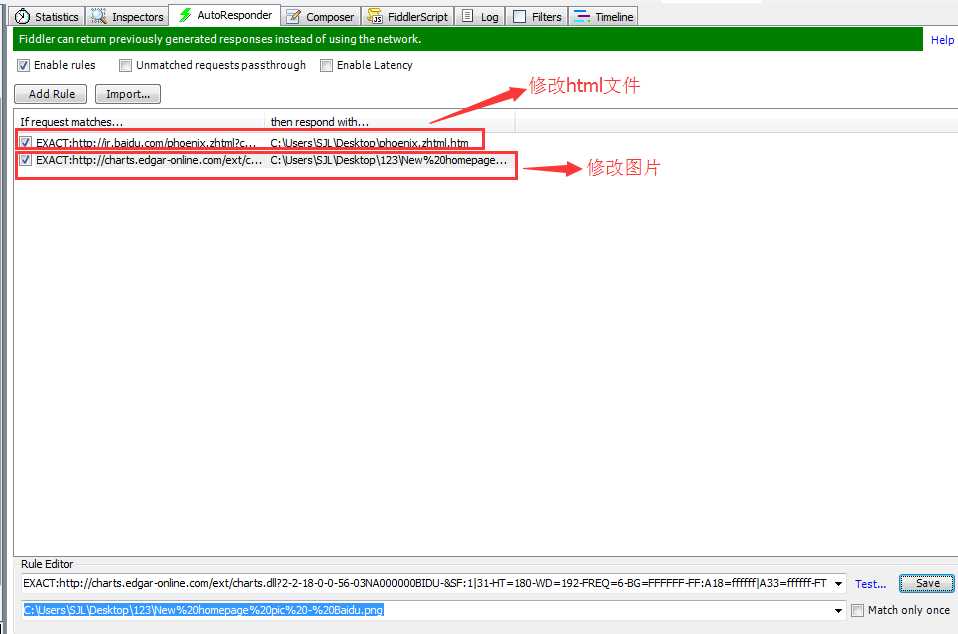Screen dimensions: 958x634
Task: Click the then respond with column header
Action: point(390,122)
